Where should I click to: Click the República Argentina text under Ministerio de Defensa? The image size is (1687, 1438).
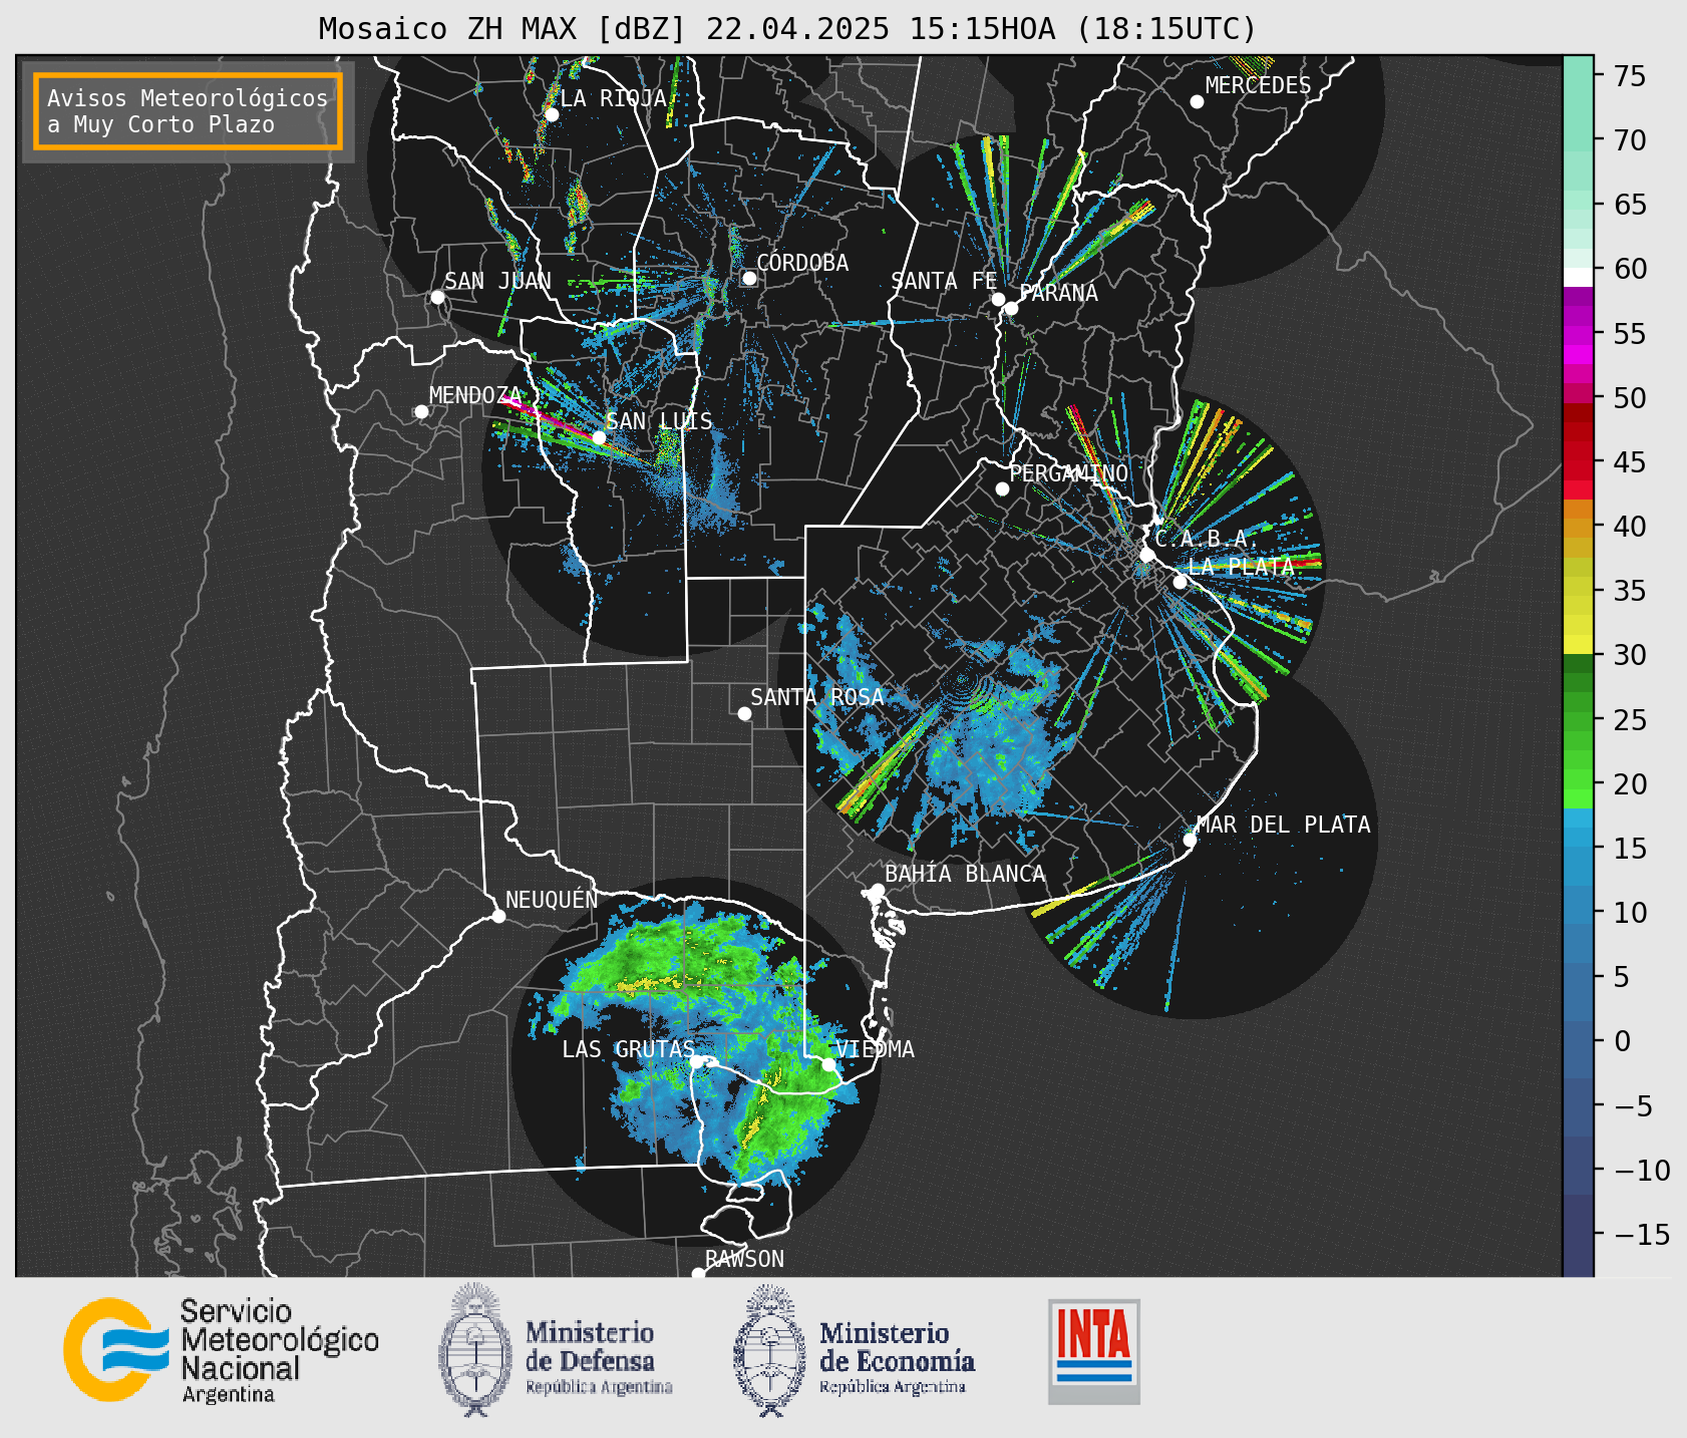click(x=599, y=1387)
